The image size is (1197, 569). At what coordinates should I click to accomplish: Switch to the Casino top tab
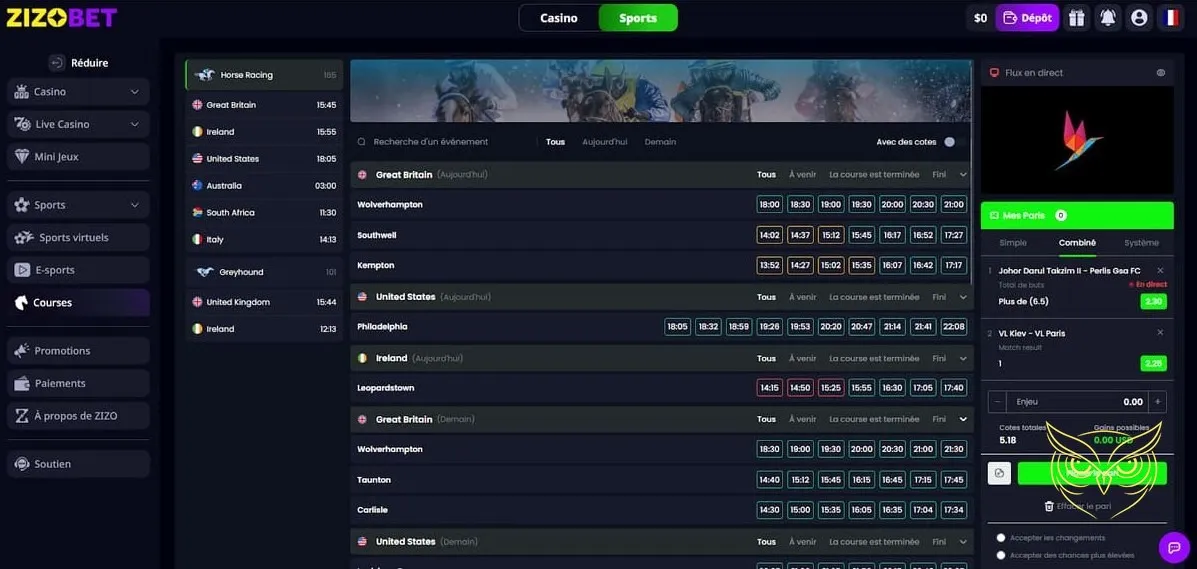click(x=559, y=18)
